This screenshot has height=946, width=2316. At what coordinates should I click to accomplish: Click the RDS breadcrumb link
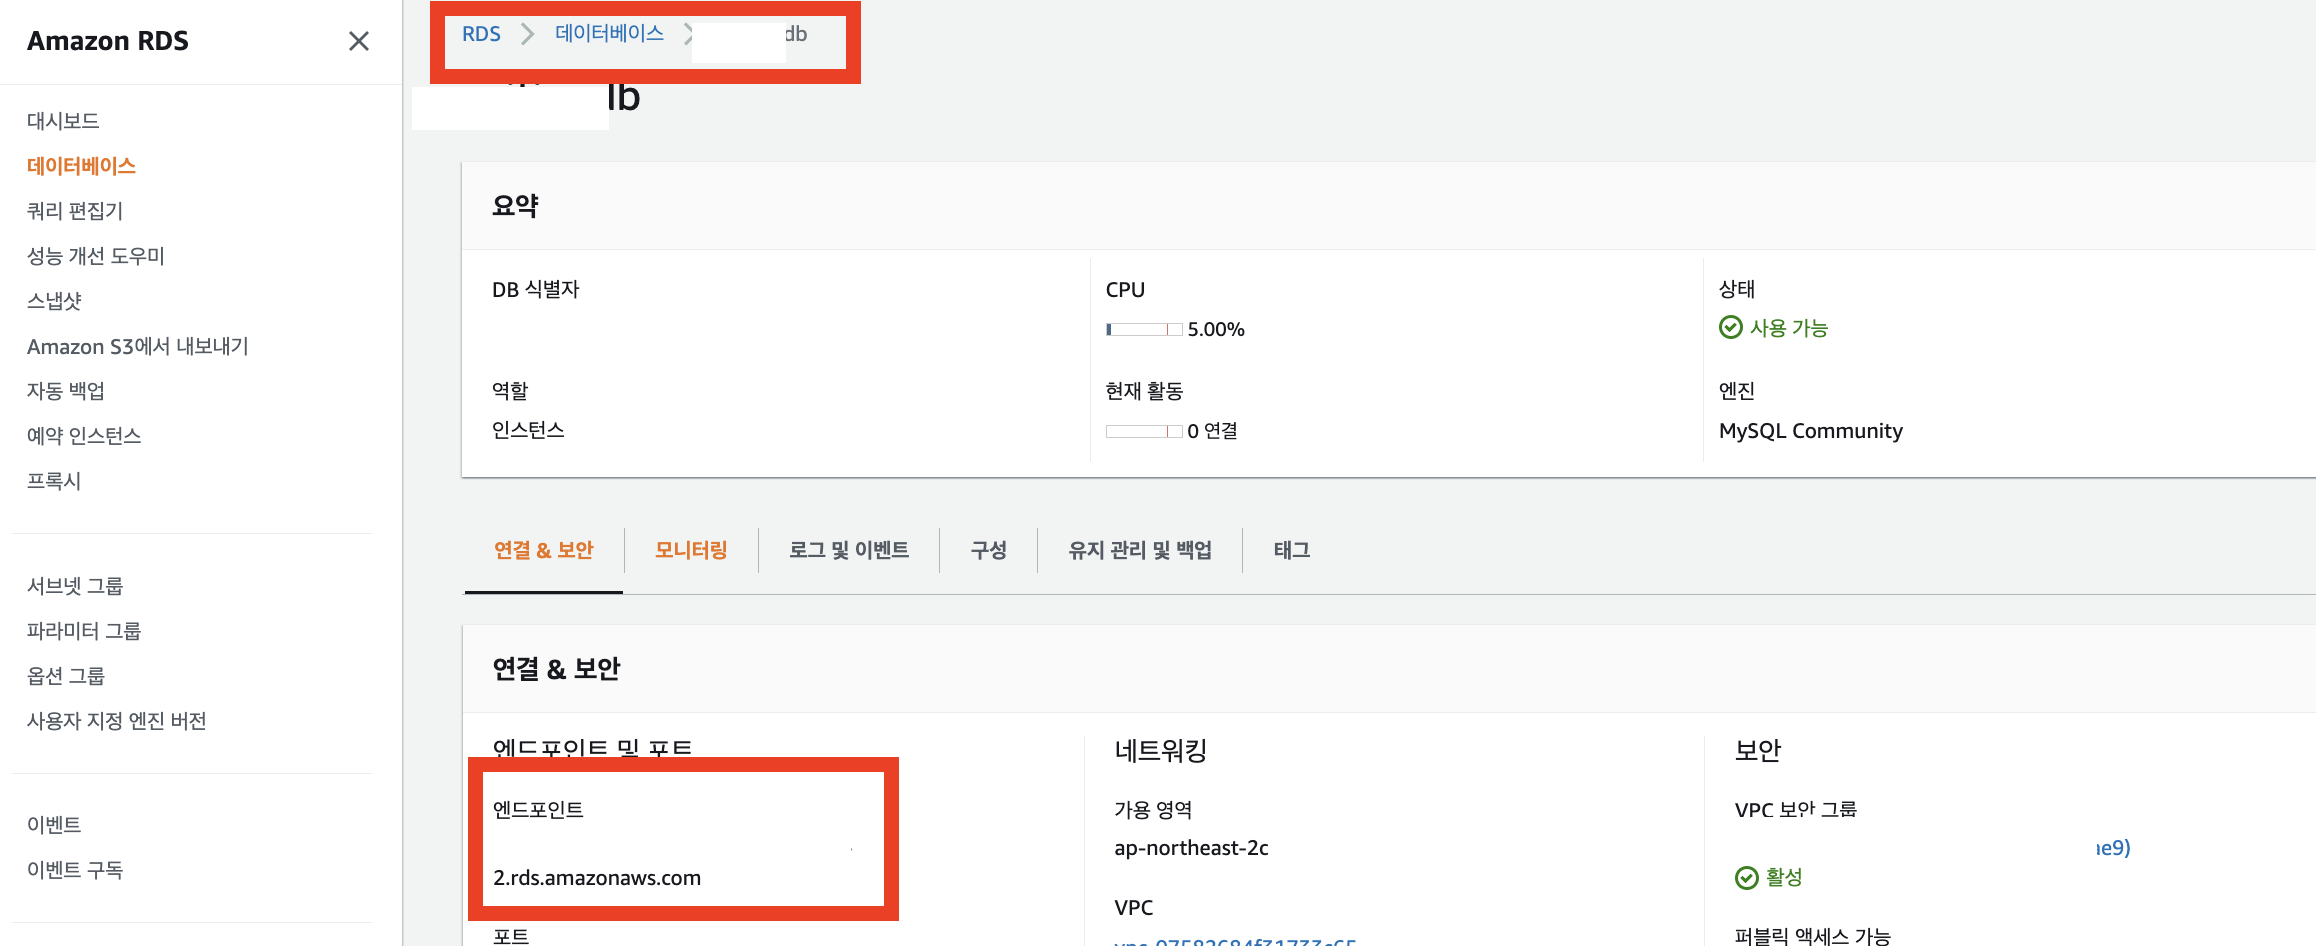(x=481, y=34)
